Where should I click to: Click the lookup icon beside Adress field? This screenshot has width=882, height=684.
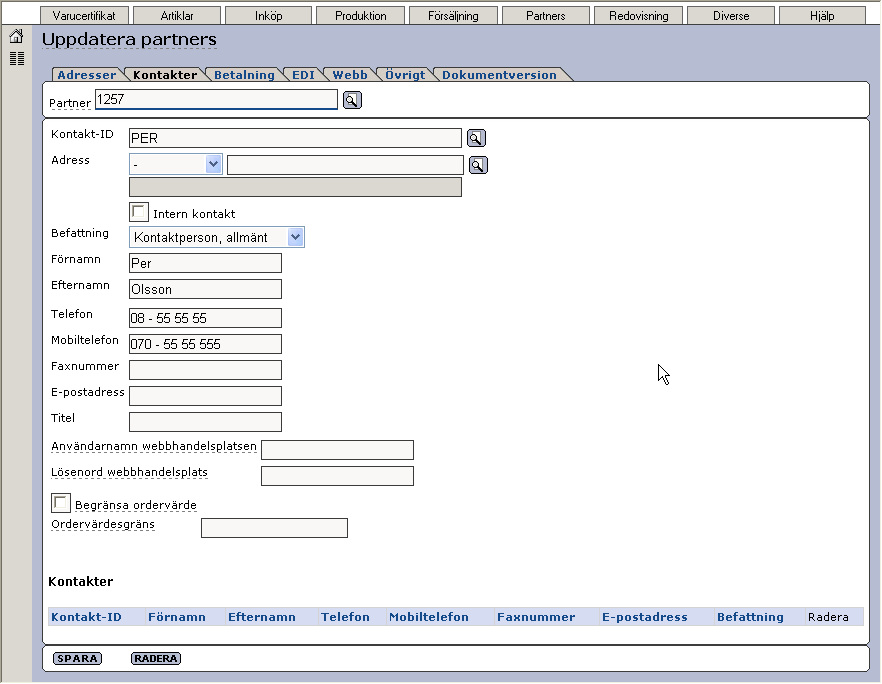[x=478, y=165]
